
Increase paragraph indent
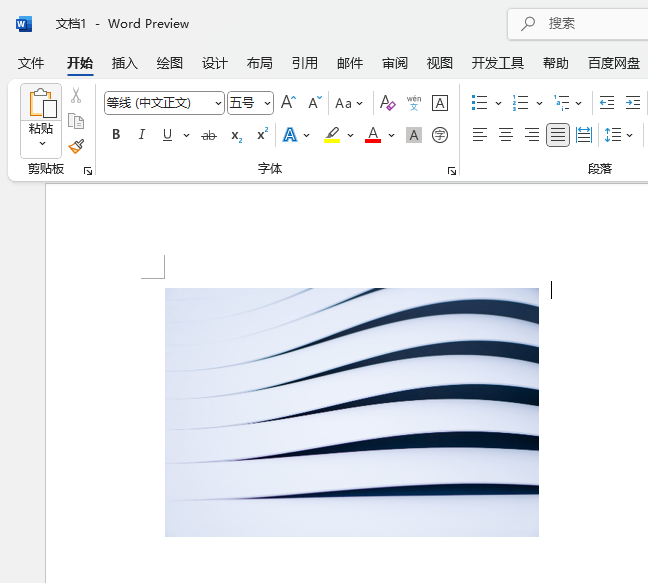click(633, 102)
